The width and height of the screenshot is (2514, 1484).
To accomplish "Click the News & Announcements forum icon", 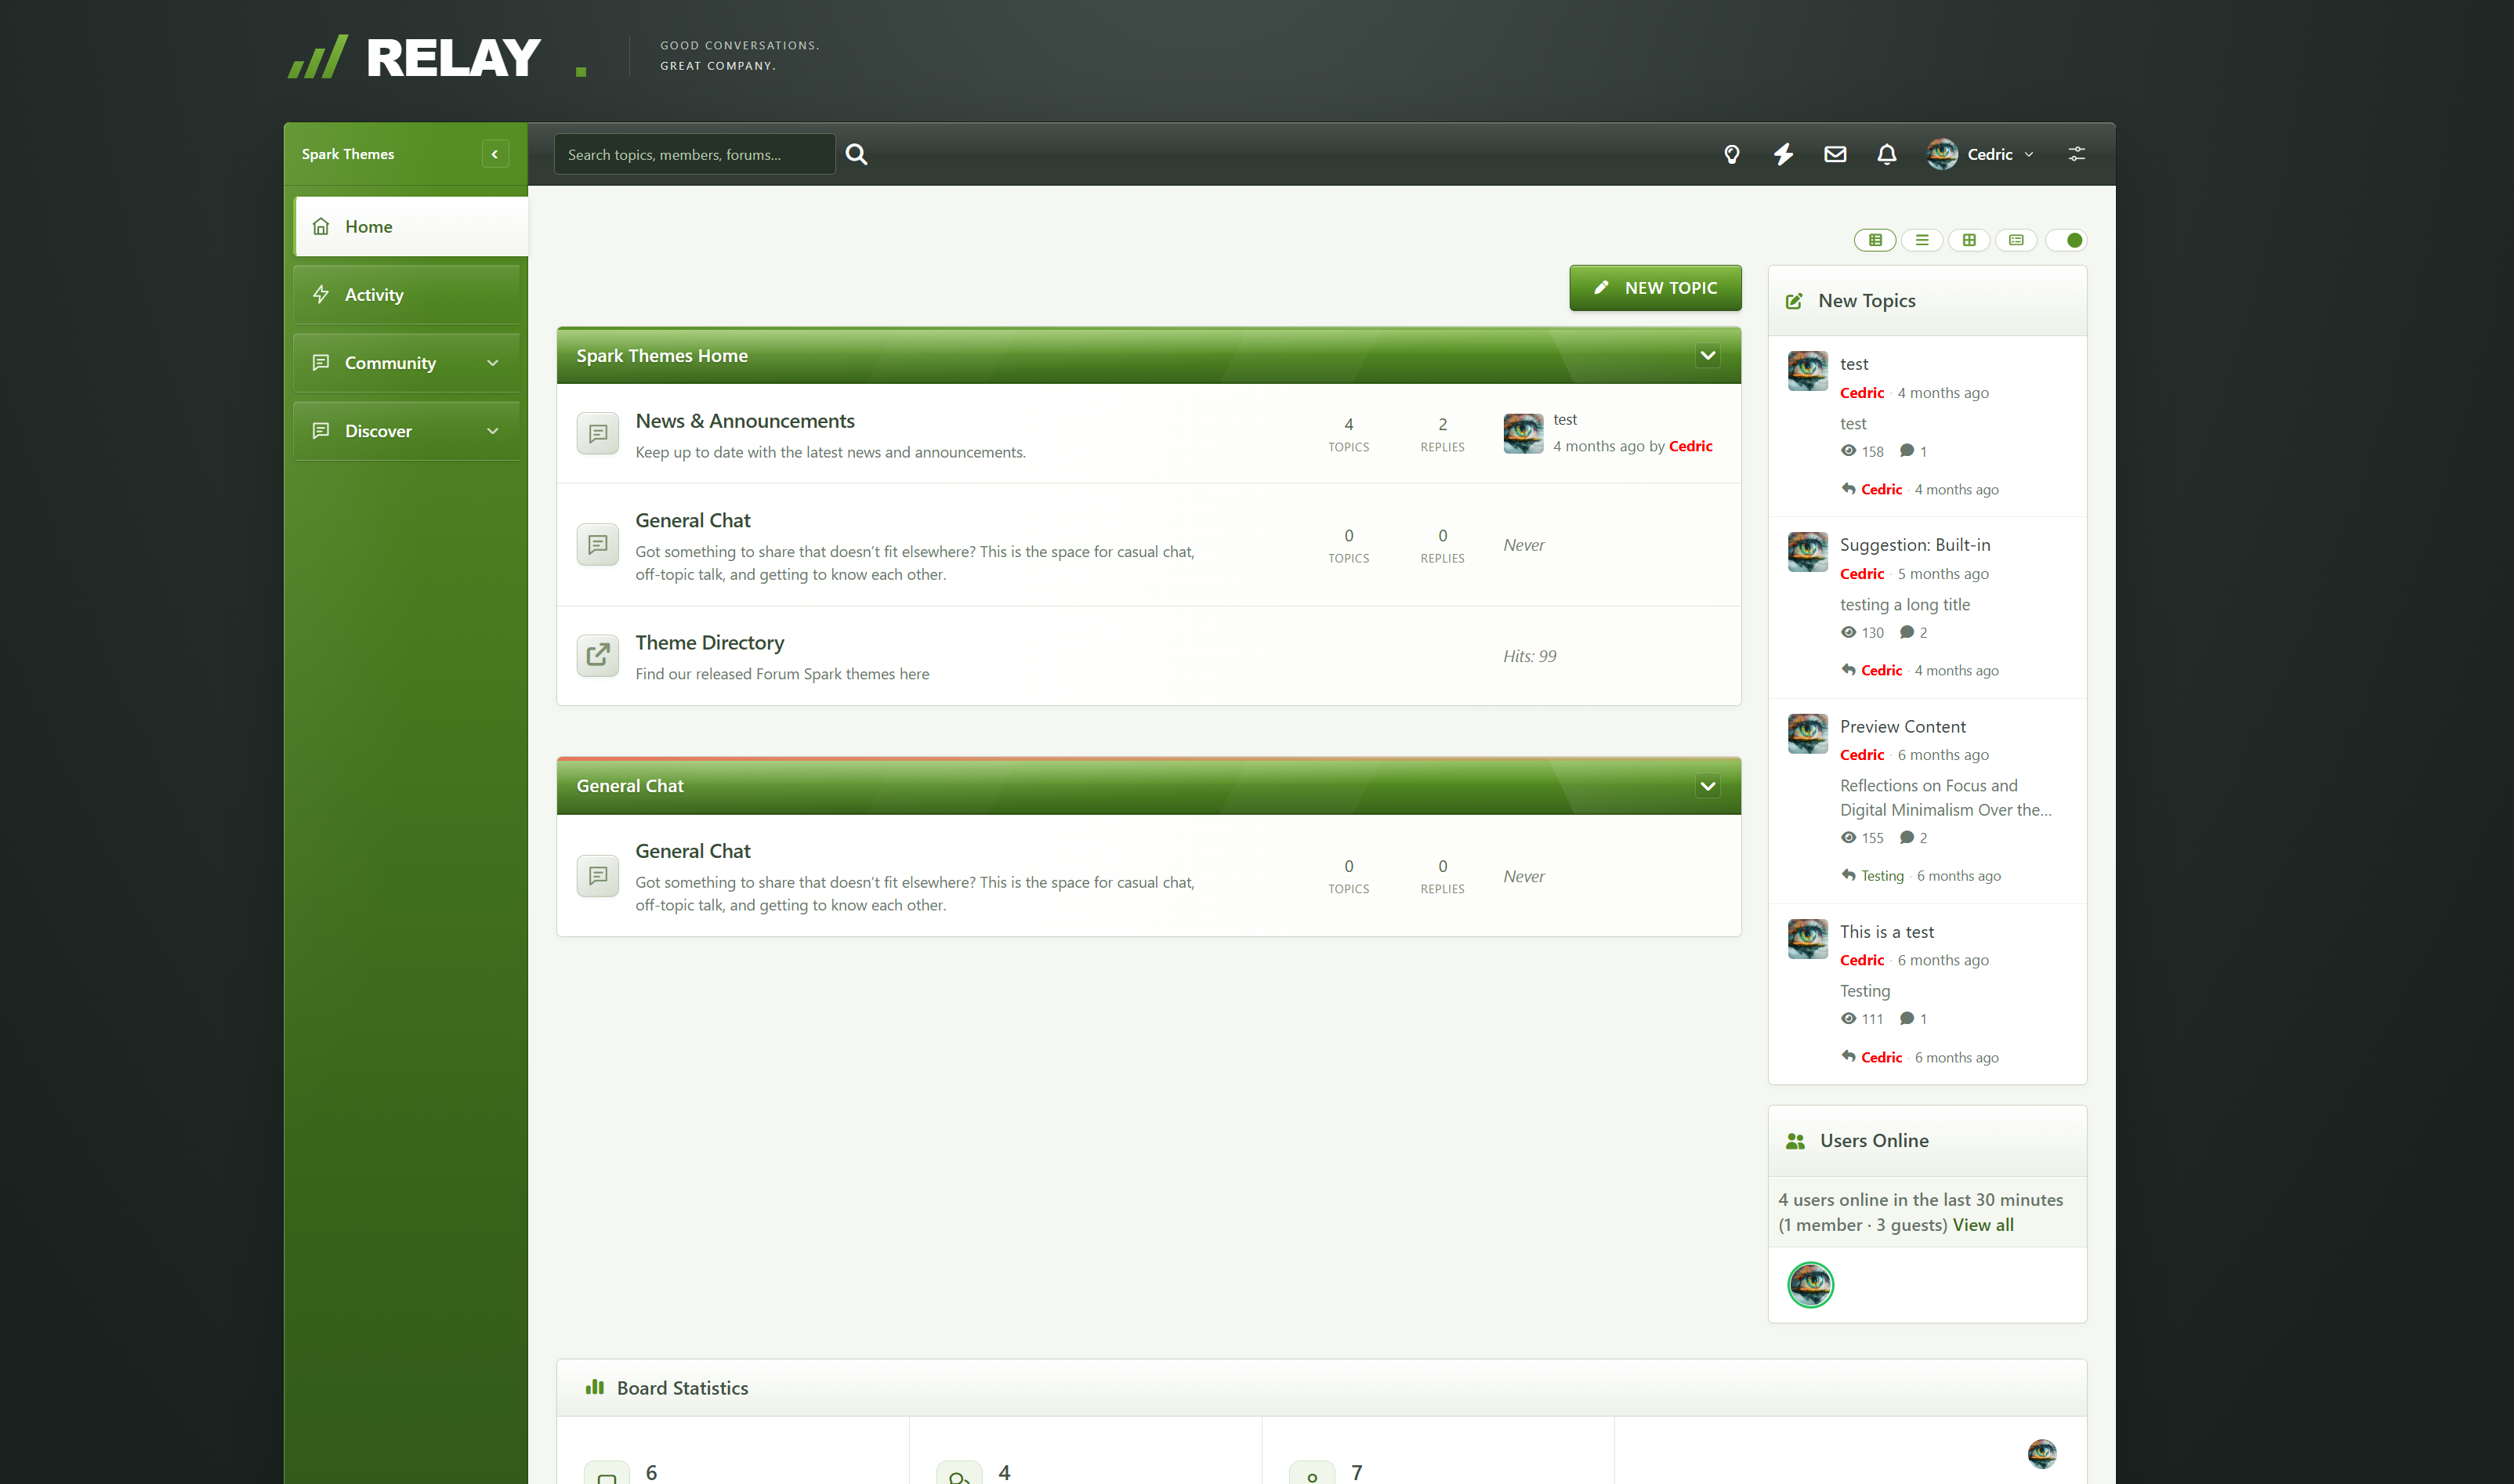I will pos(598,434).
